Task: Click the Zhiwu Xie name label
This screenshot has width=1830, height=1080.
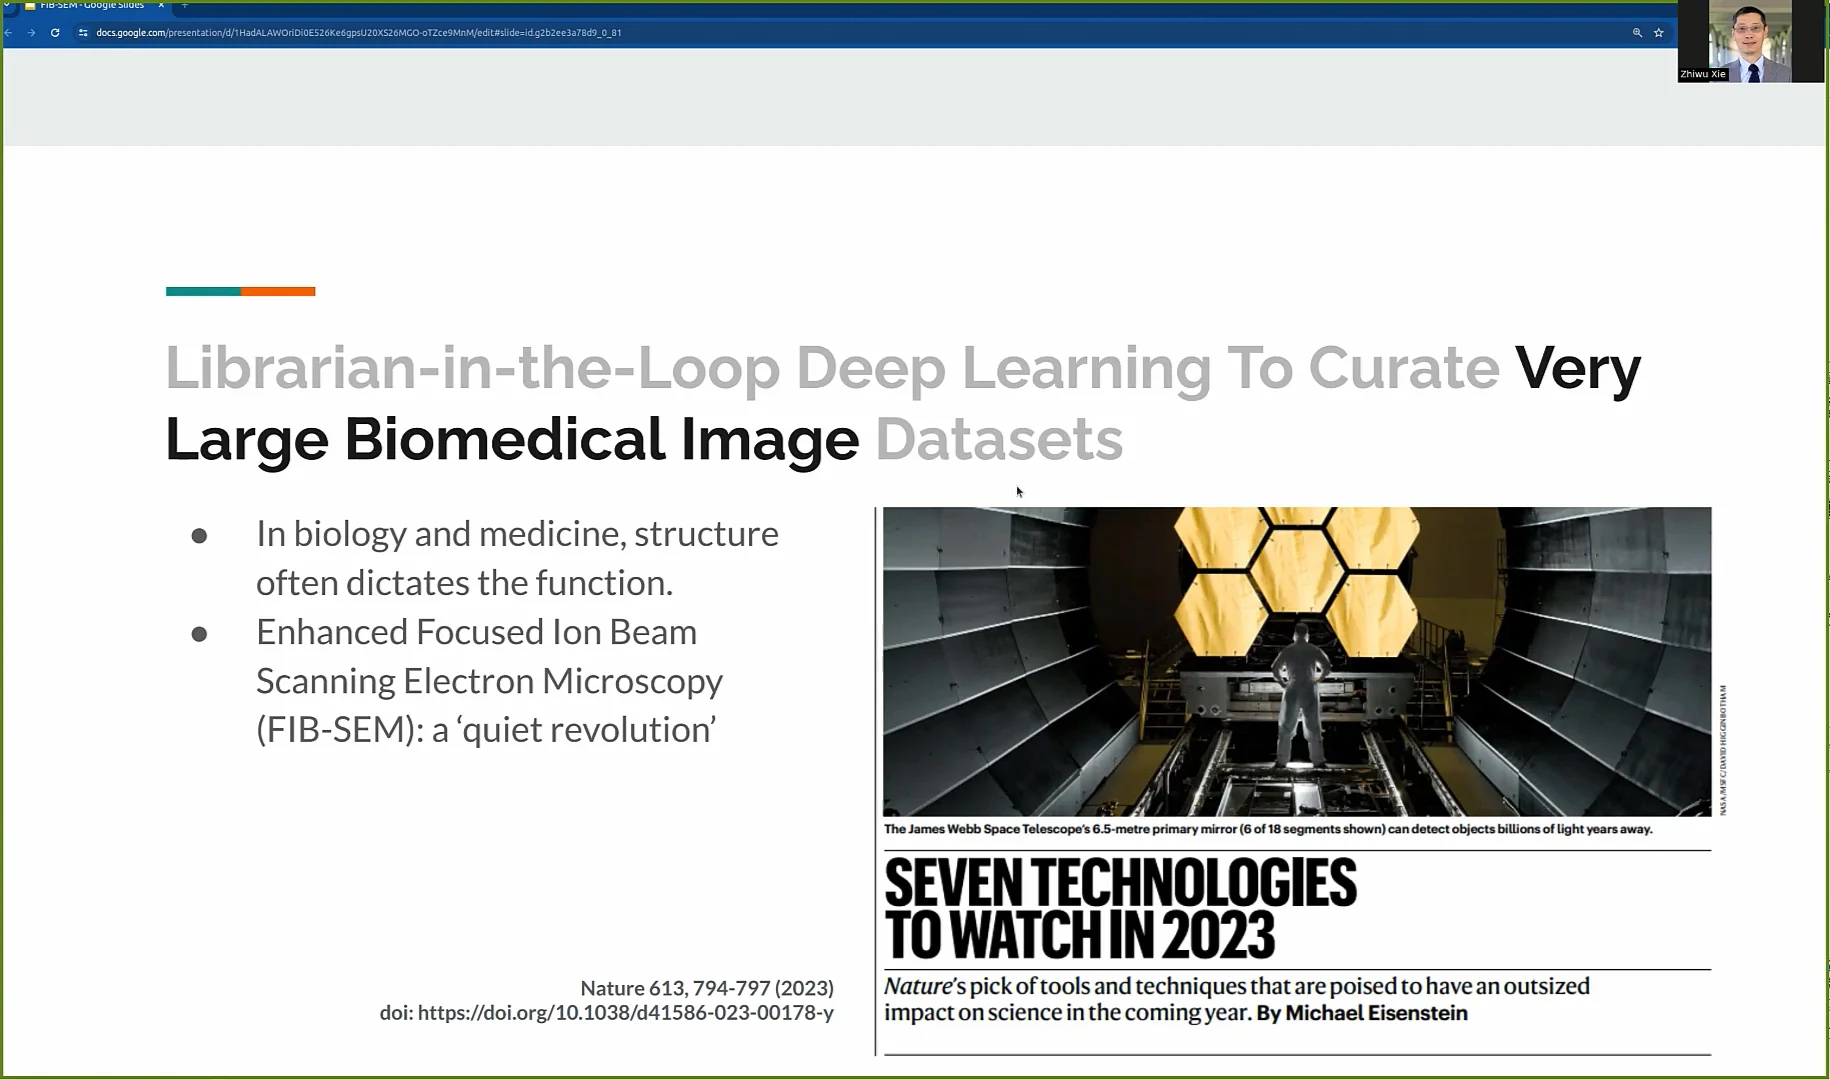Action: [x=1703, y=74]
